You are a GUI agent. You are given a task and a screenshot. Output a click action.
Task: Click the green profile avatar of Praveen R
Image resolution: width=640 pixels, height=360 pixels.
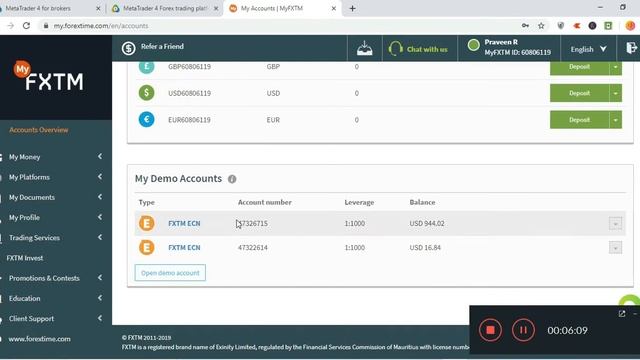[x=473, y=45]
